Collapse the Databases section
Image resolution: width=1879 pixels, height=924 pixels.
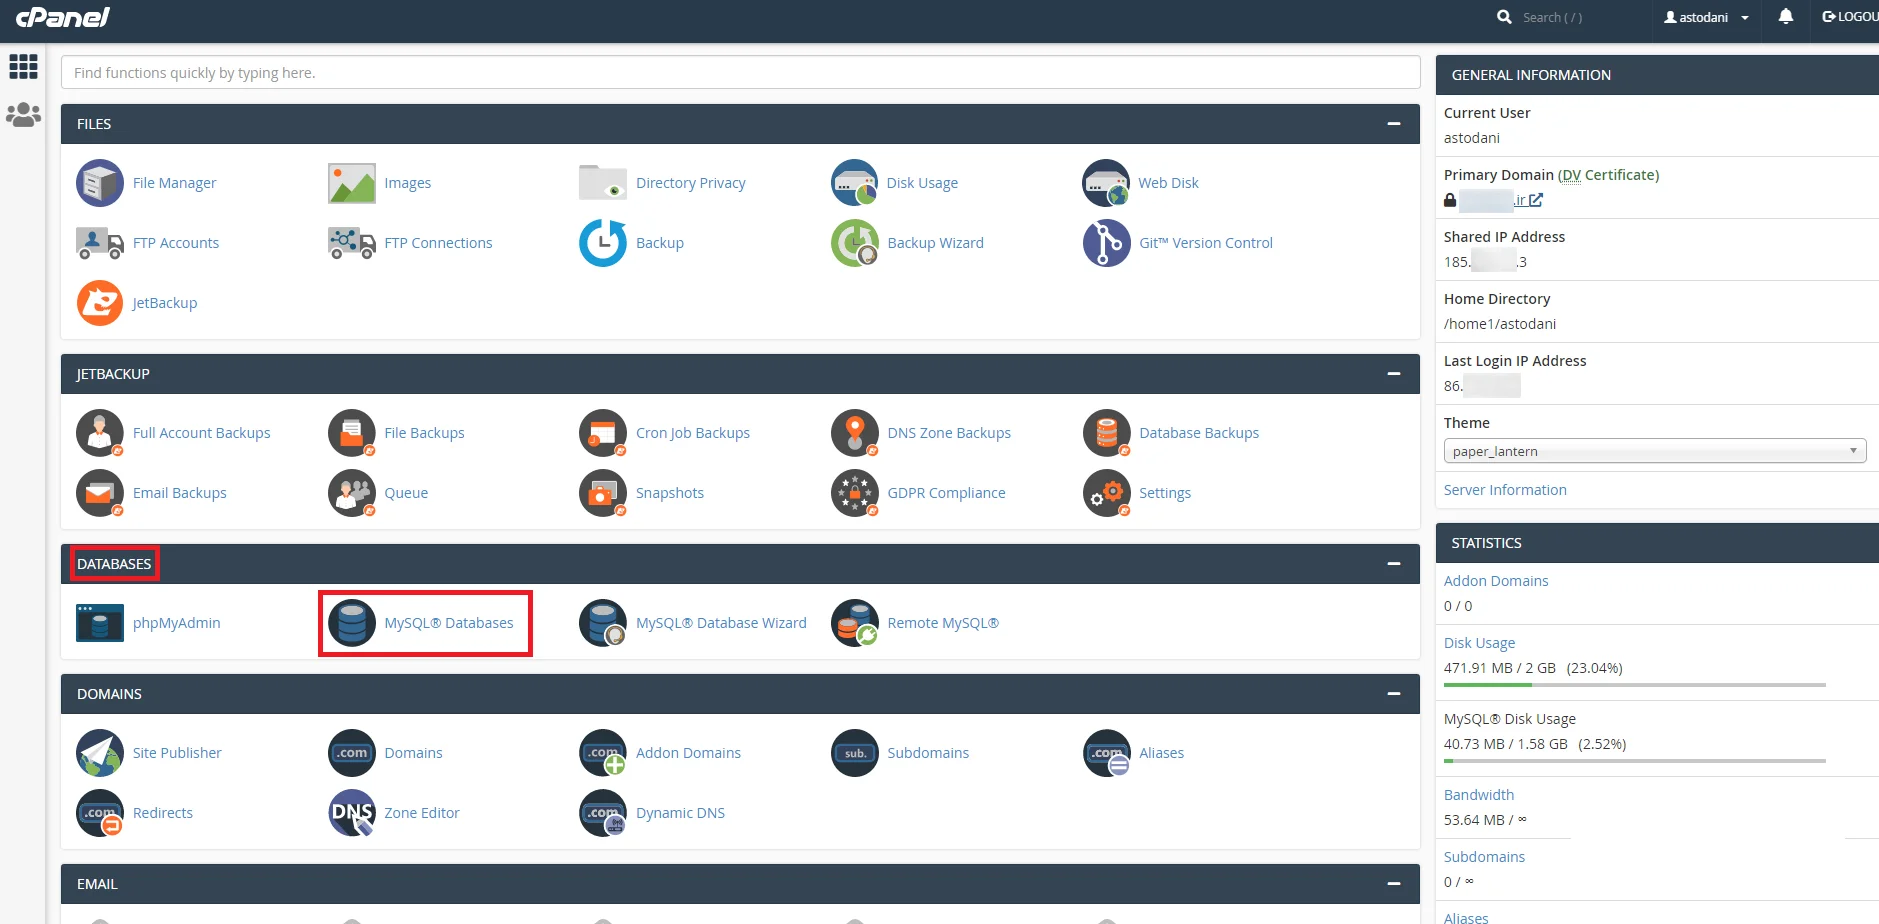(x=1393, y=564)
